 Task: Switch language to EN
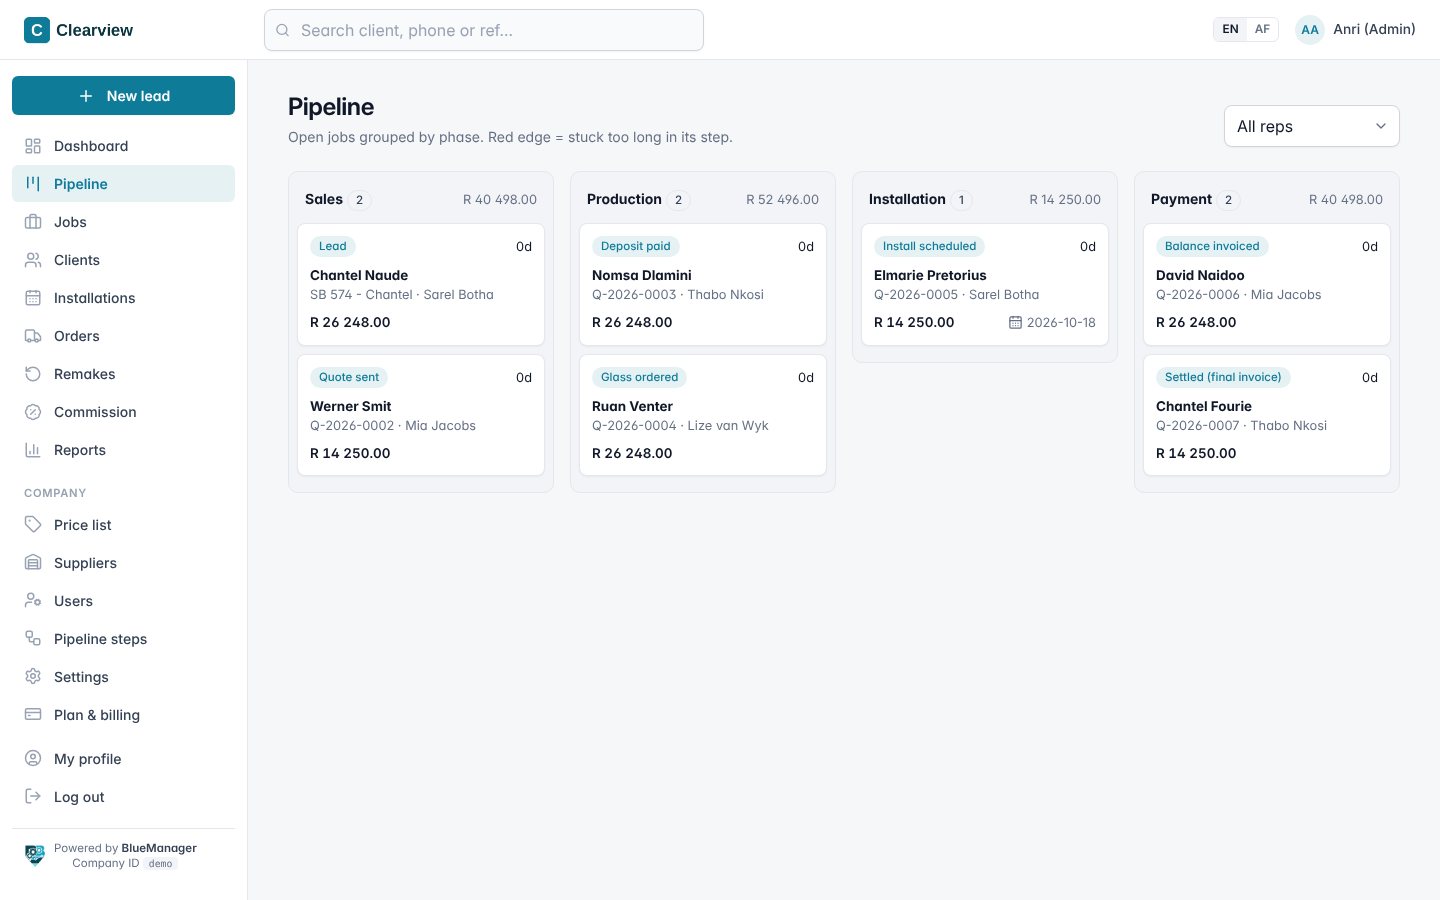pyautogui.click(x=1231, y=29)
